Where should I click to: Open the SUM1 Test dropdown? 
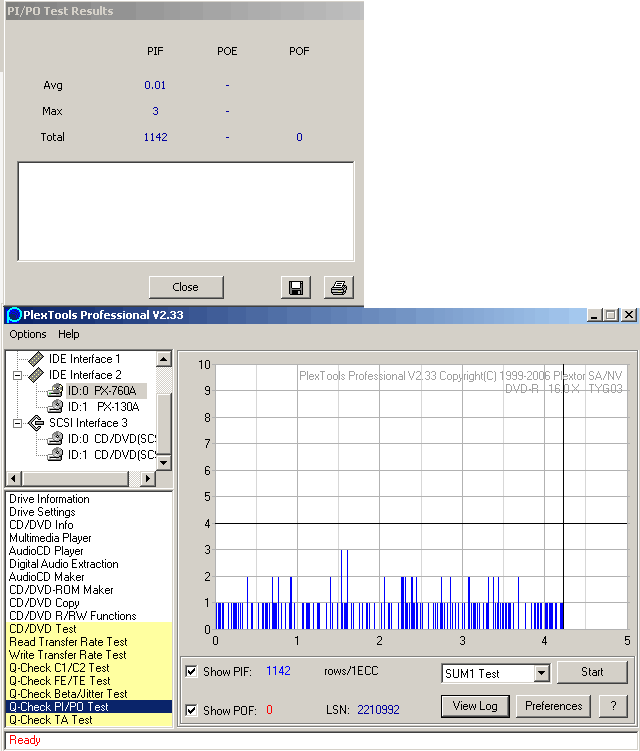pos(541,673)
